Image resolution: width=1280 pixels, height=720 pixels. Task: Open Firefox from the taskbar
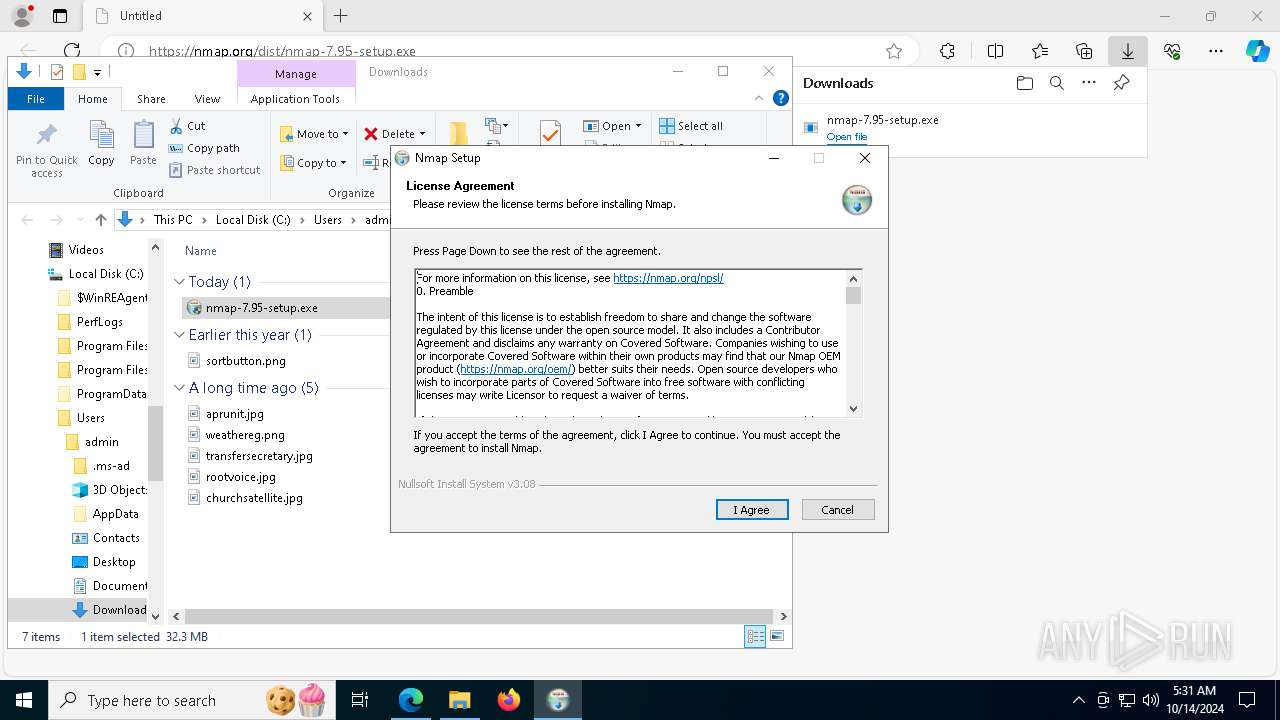click(509, 700)
